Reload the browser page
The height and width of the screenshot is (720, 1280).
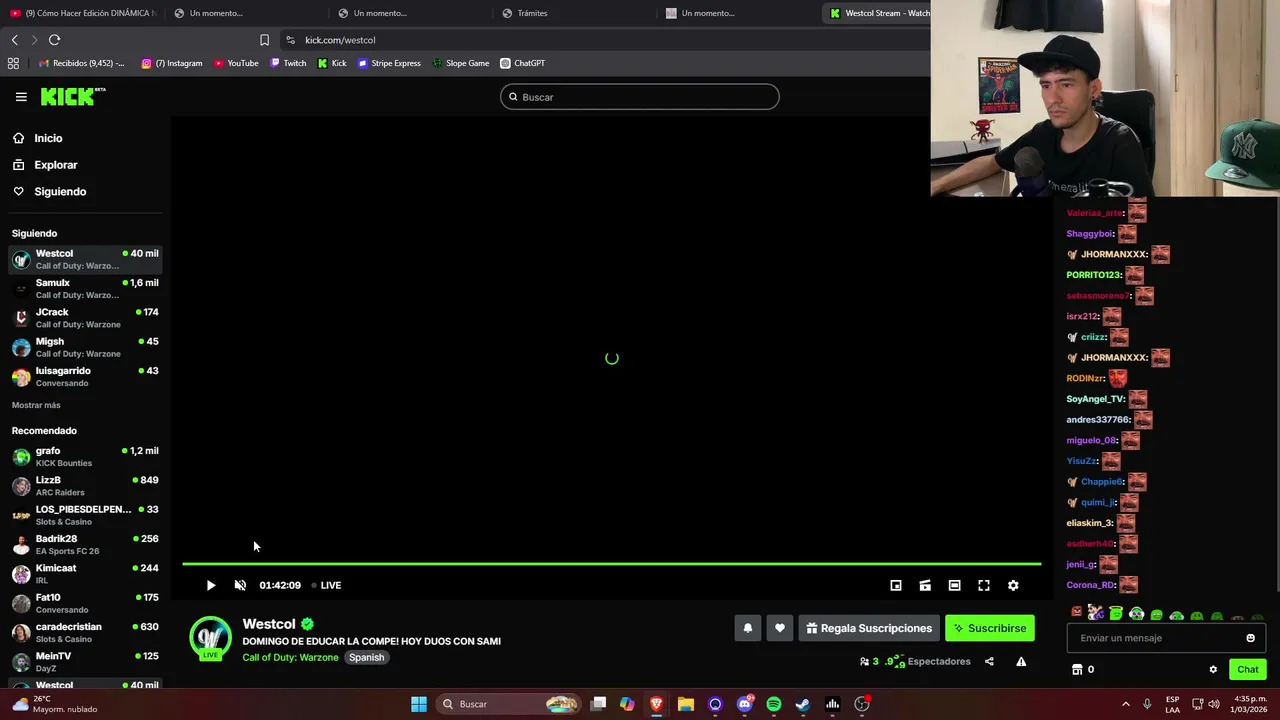coord(54,40)
